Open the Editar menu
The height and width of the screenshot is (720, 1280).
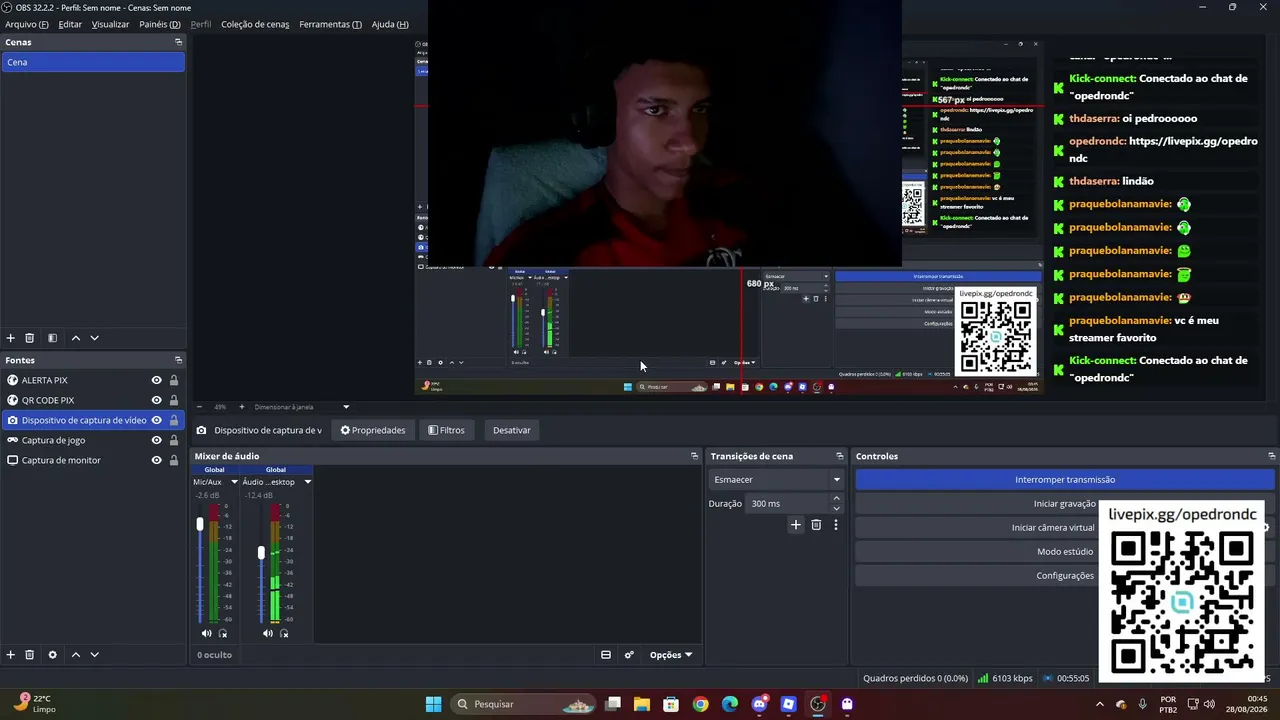click(x=70, y=24)
